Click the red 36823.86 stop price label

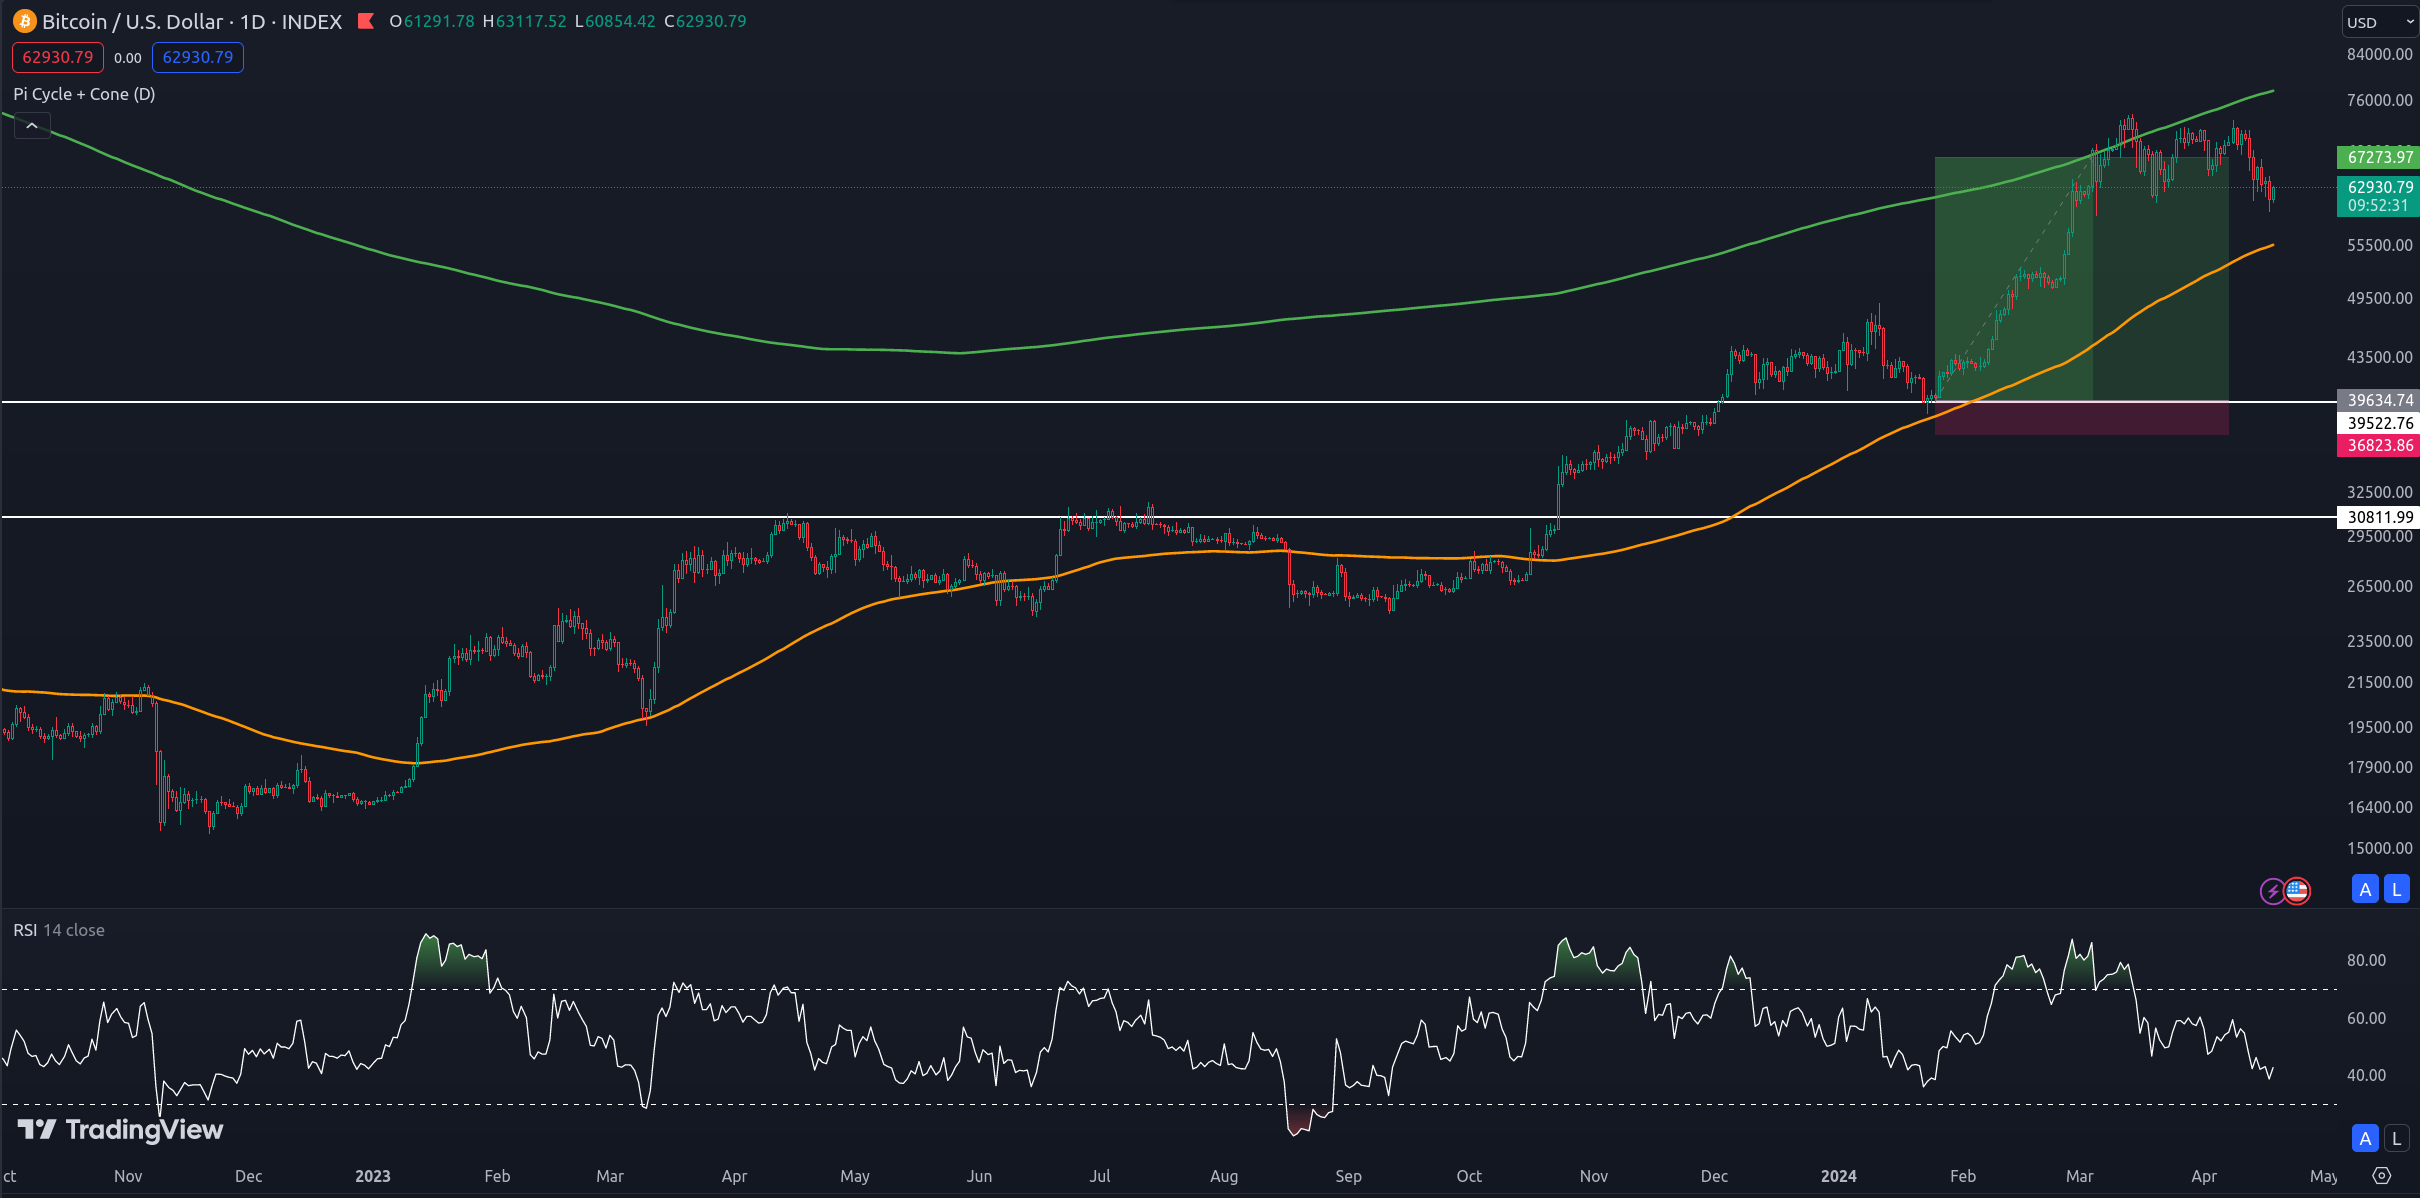coord(2379,446)
